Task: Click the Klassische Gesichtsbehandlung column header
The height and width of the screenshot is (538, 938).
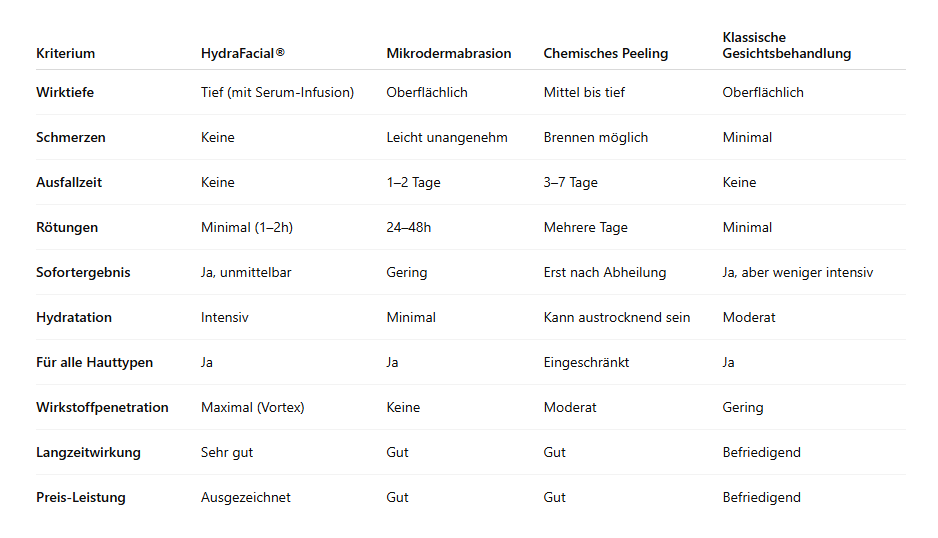Action: pos(786,46)
